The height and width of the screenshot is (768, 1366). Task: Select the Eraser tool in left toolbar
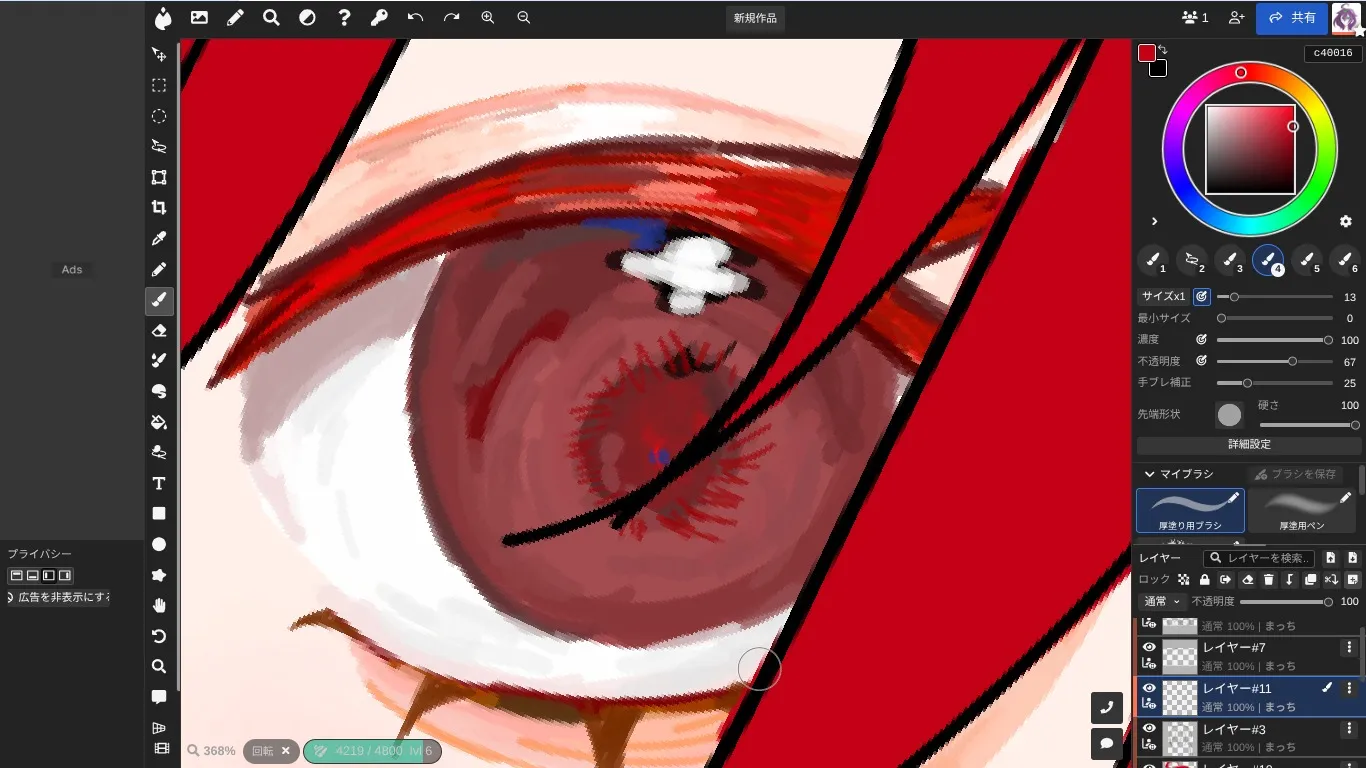tap(159, 331)
